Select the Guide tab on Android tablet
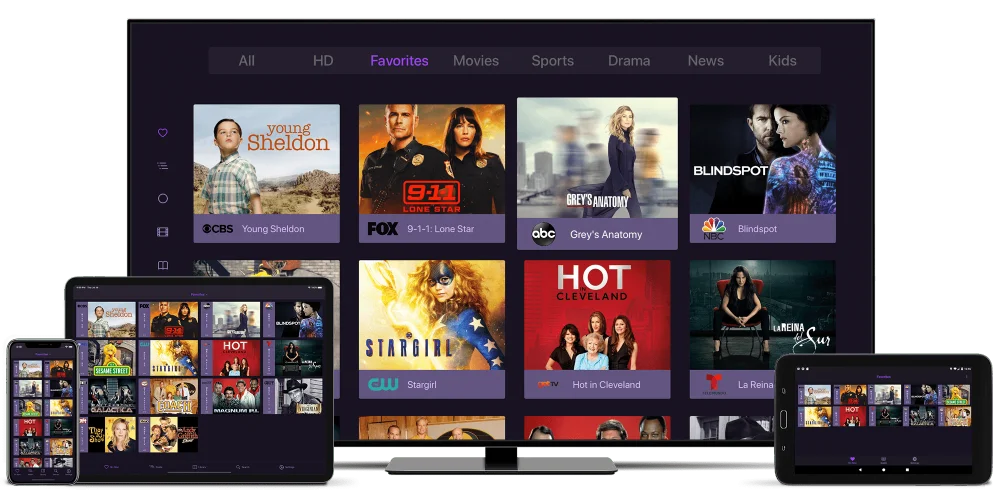 pyautogui.click(x=883, y=460)
